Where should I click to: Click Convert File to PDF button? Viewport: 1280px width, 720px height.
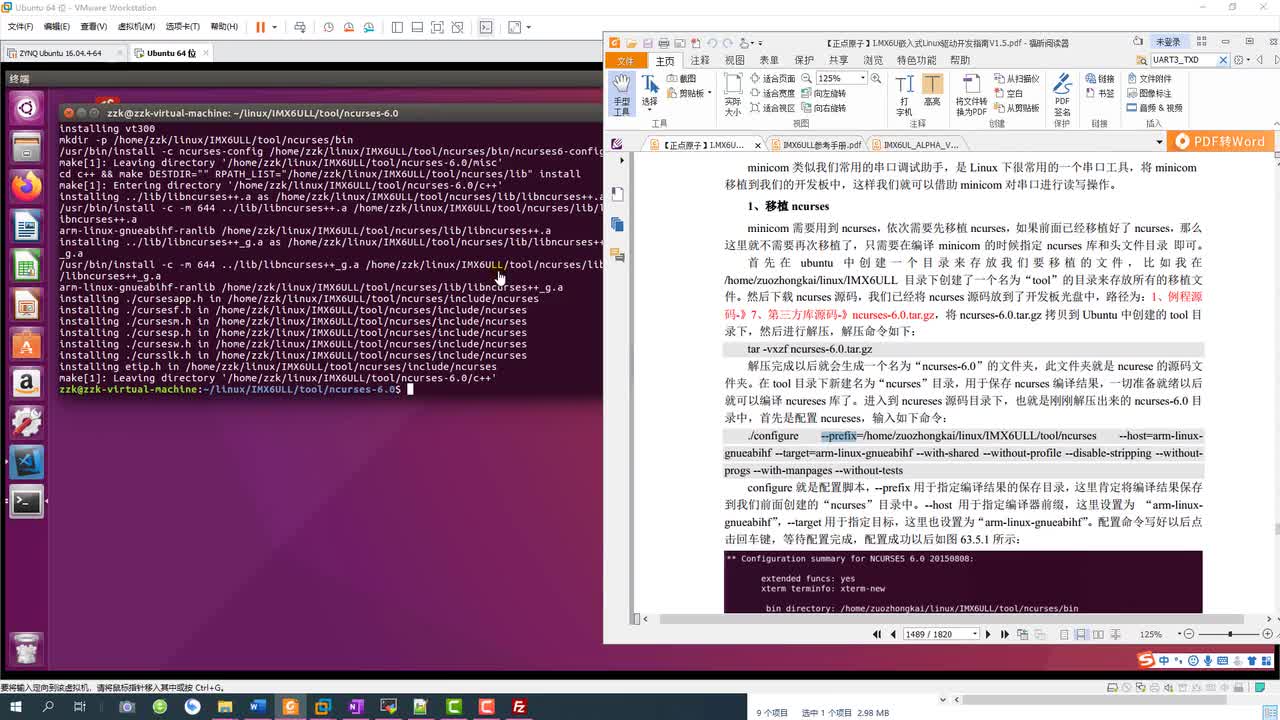pyautogui.click(x=971, y=94)
